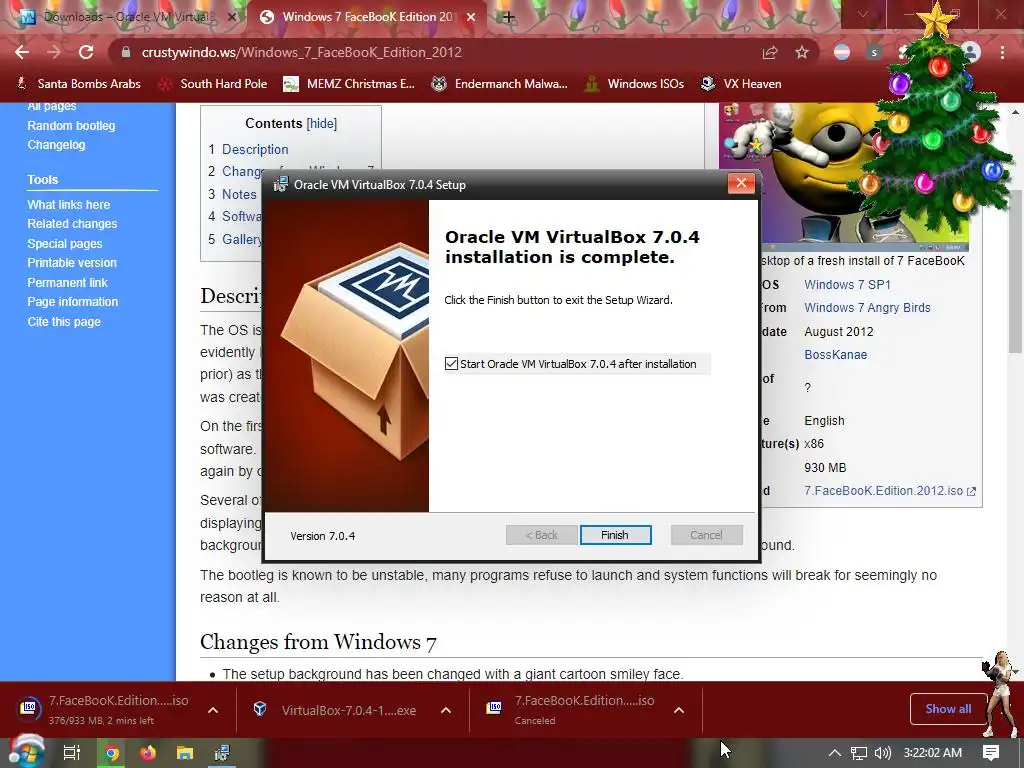1024x768 pixels.
Task: Open the Windows 7 Angry Birds link
Action: [867, 308]
